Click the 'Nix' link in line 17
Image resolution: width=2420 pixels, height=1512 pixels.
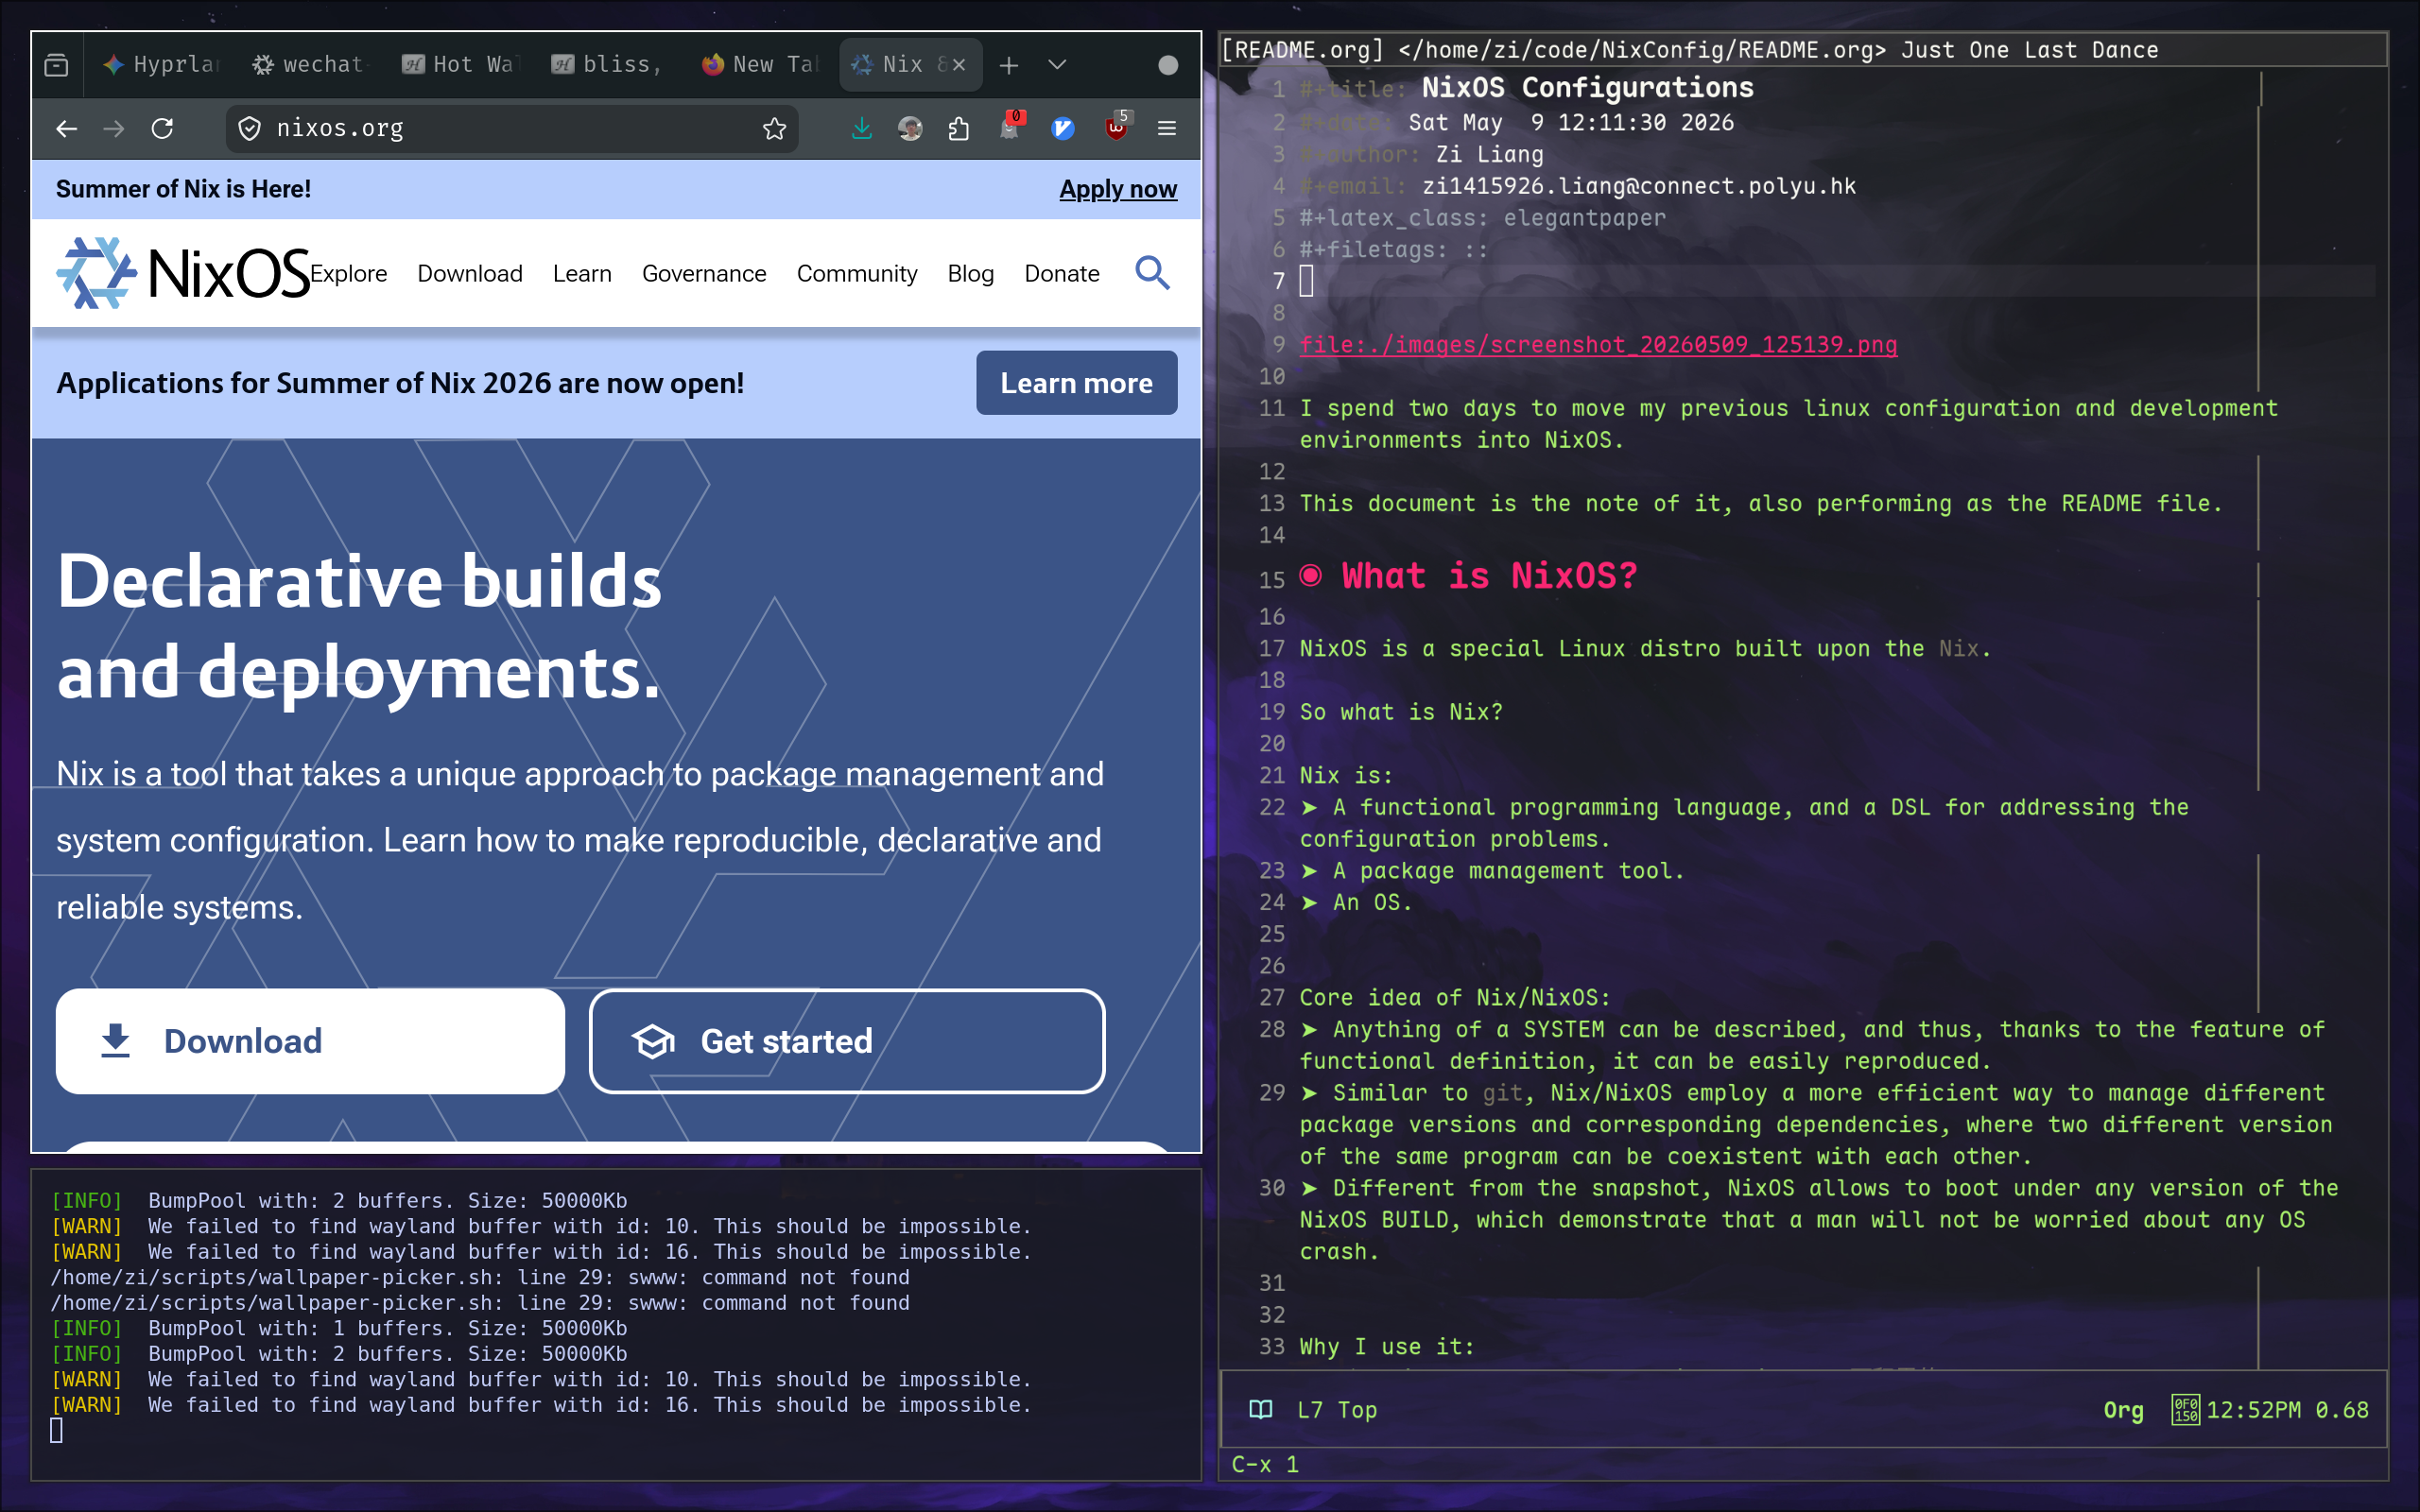click(x=1959, y=649)
